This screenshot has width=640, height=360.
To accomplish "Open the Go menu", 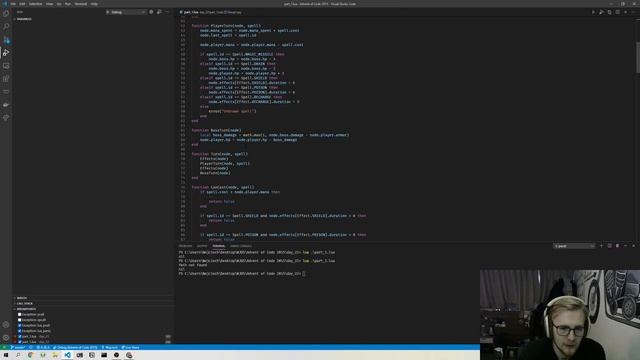I will point(59,4).
